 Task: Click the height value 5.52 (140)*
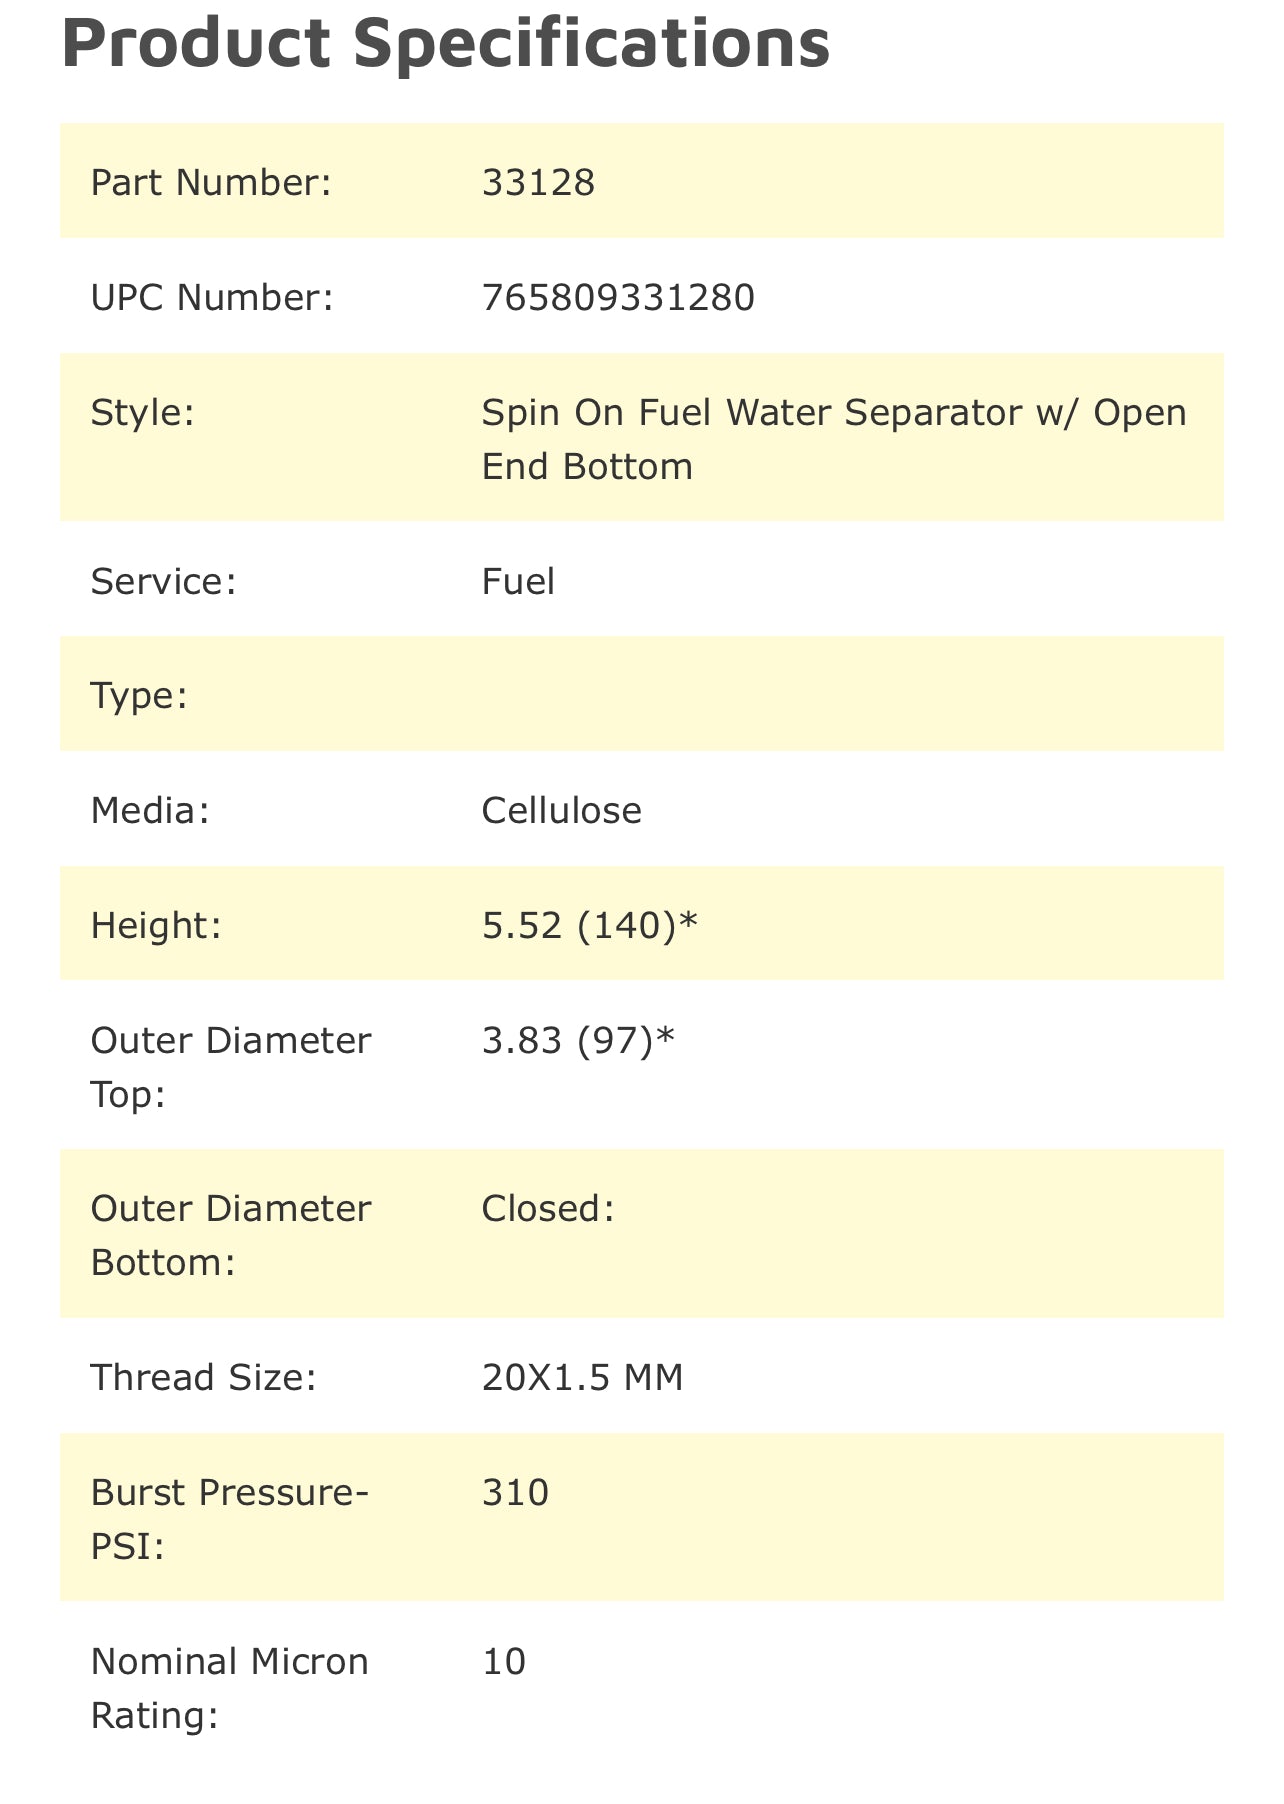tap(589, 925)
